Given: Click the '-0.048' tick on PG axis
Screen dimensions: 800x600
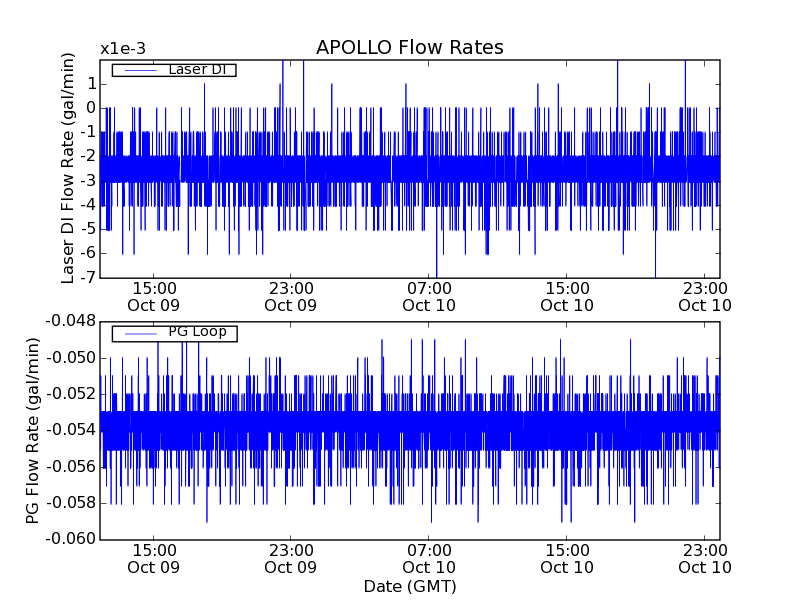Looking at the screenshot, I should (x=70, y=321).
